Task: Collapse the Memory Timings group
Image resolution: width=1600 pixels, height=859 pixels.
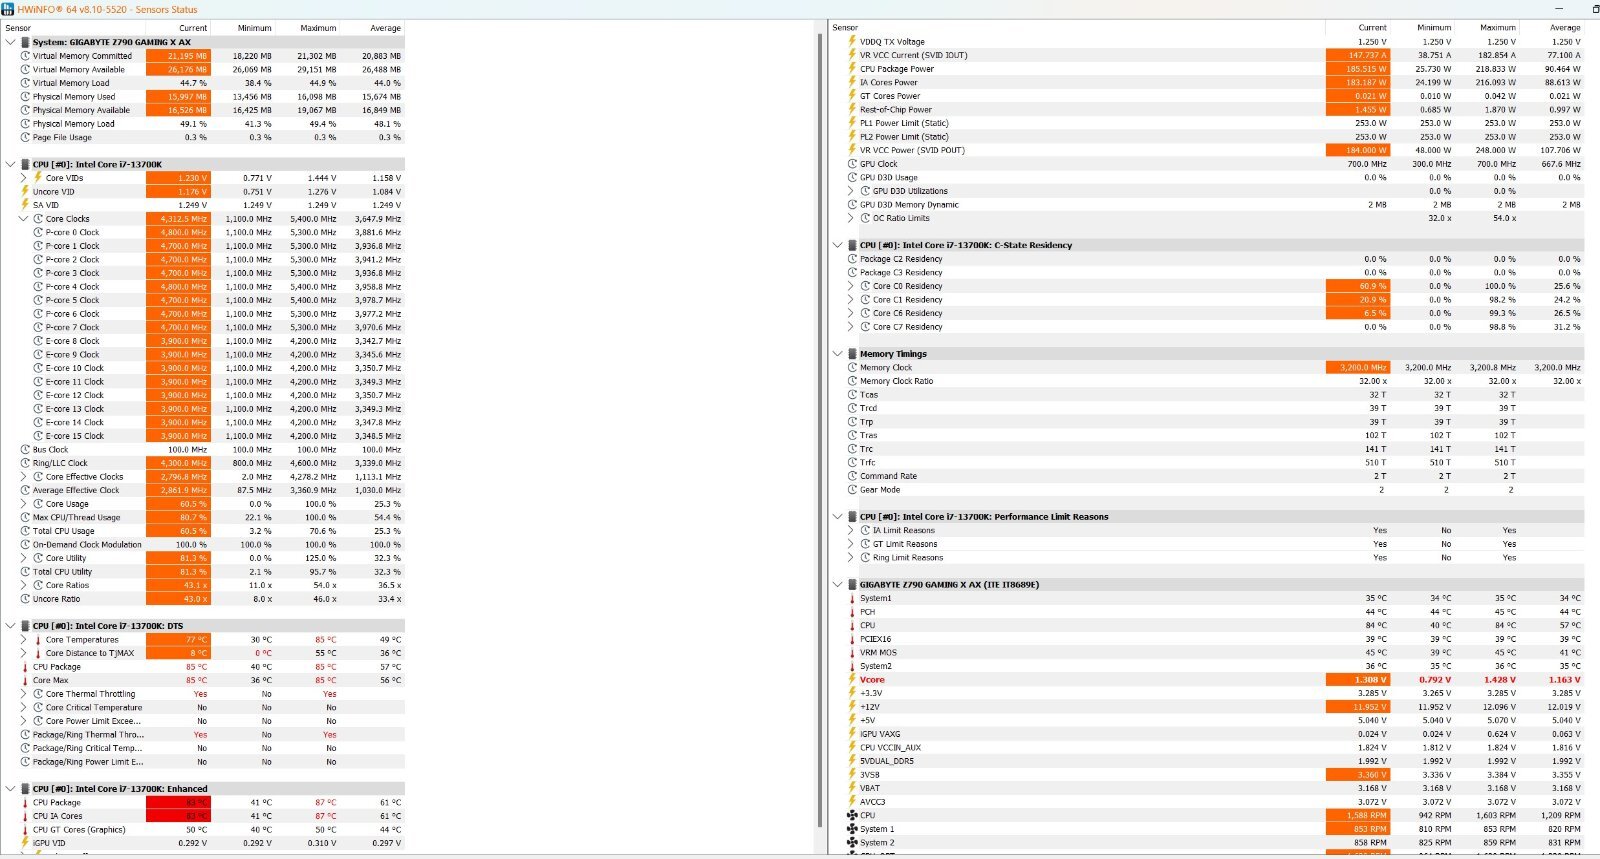Action: pyautogui.click(x=838, y=353)
